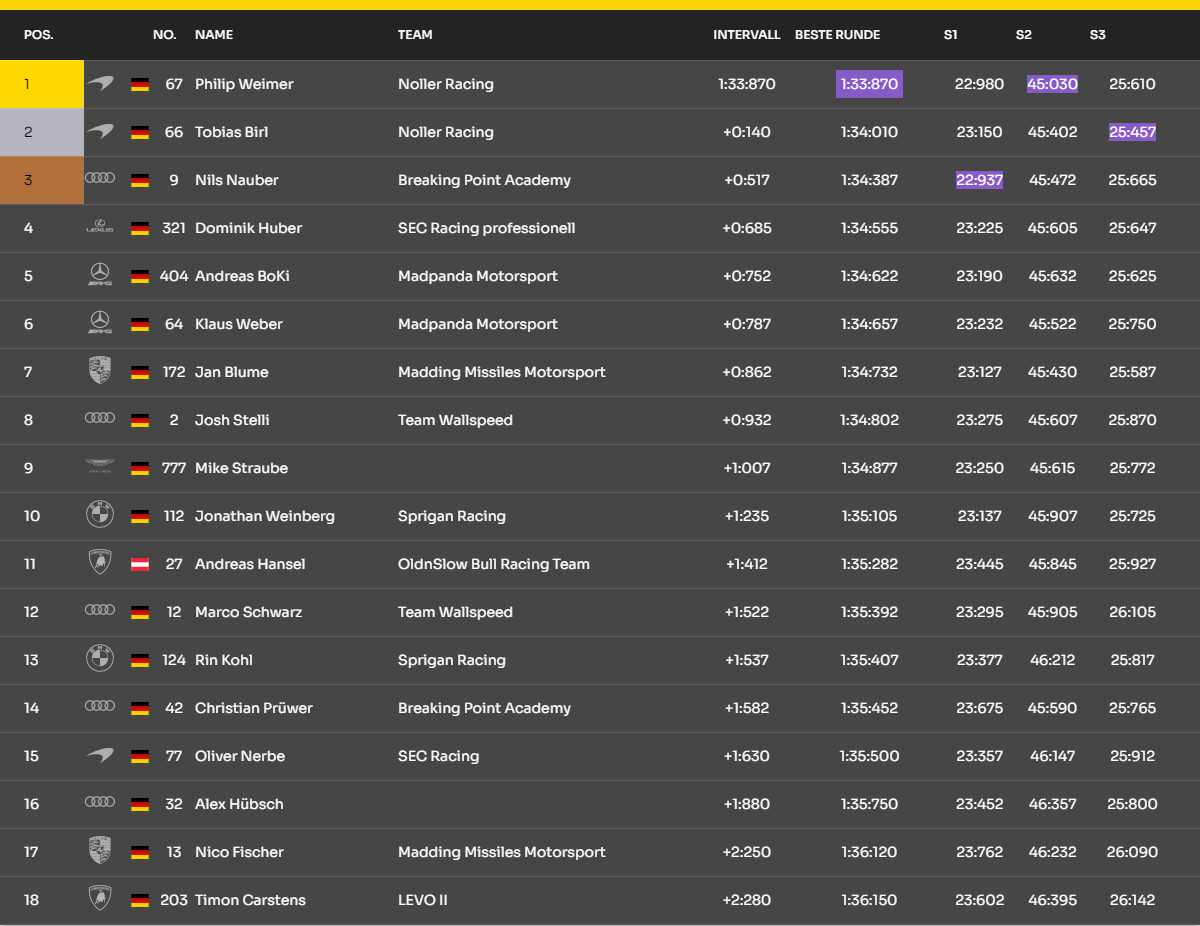Click the gold position 1 cell

pos(42,84)
